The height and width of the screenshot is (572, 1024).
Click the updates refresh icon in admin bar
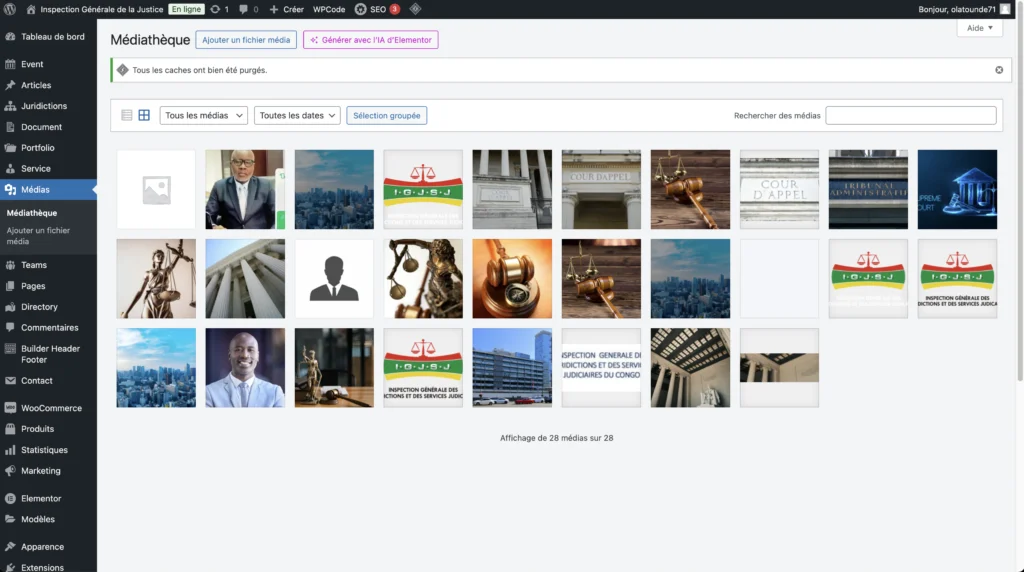coord(219,9)
